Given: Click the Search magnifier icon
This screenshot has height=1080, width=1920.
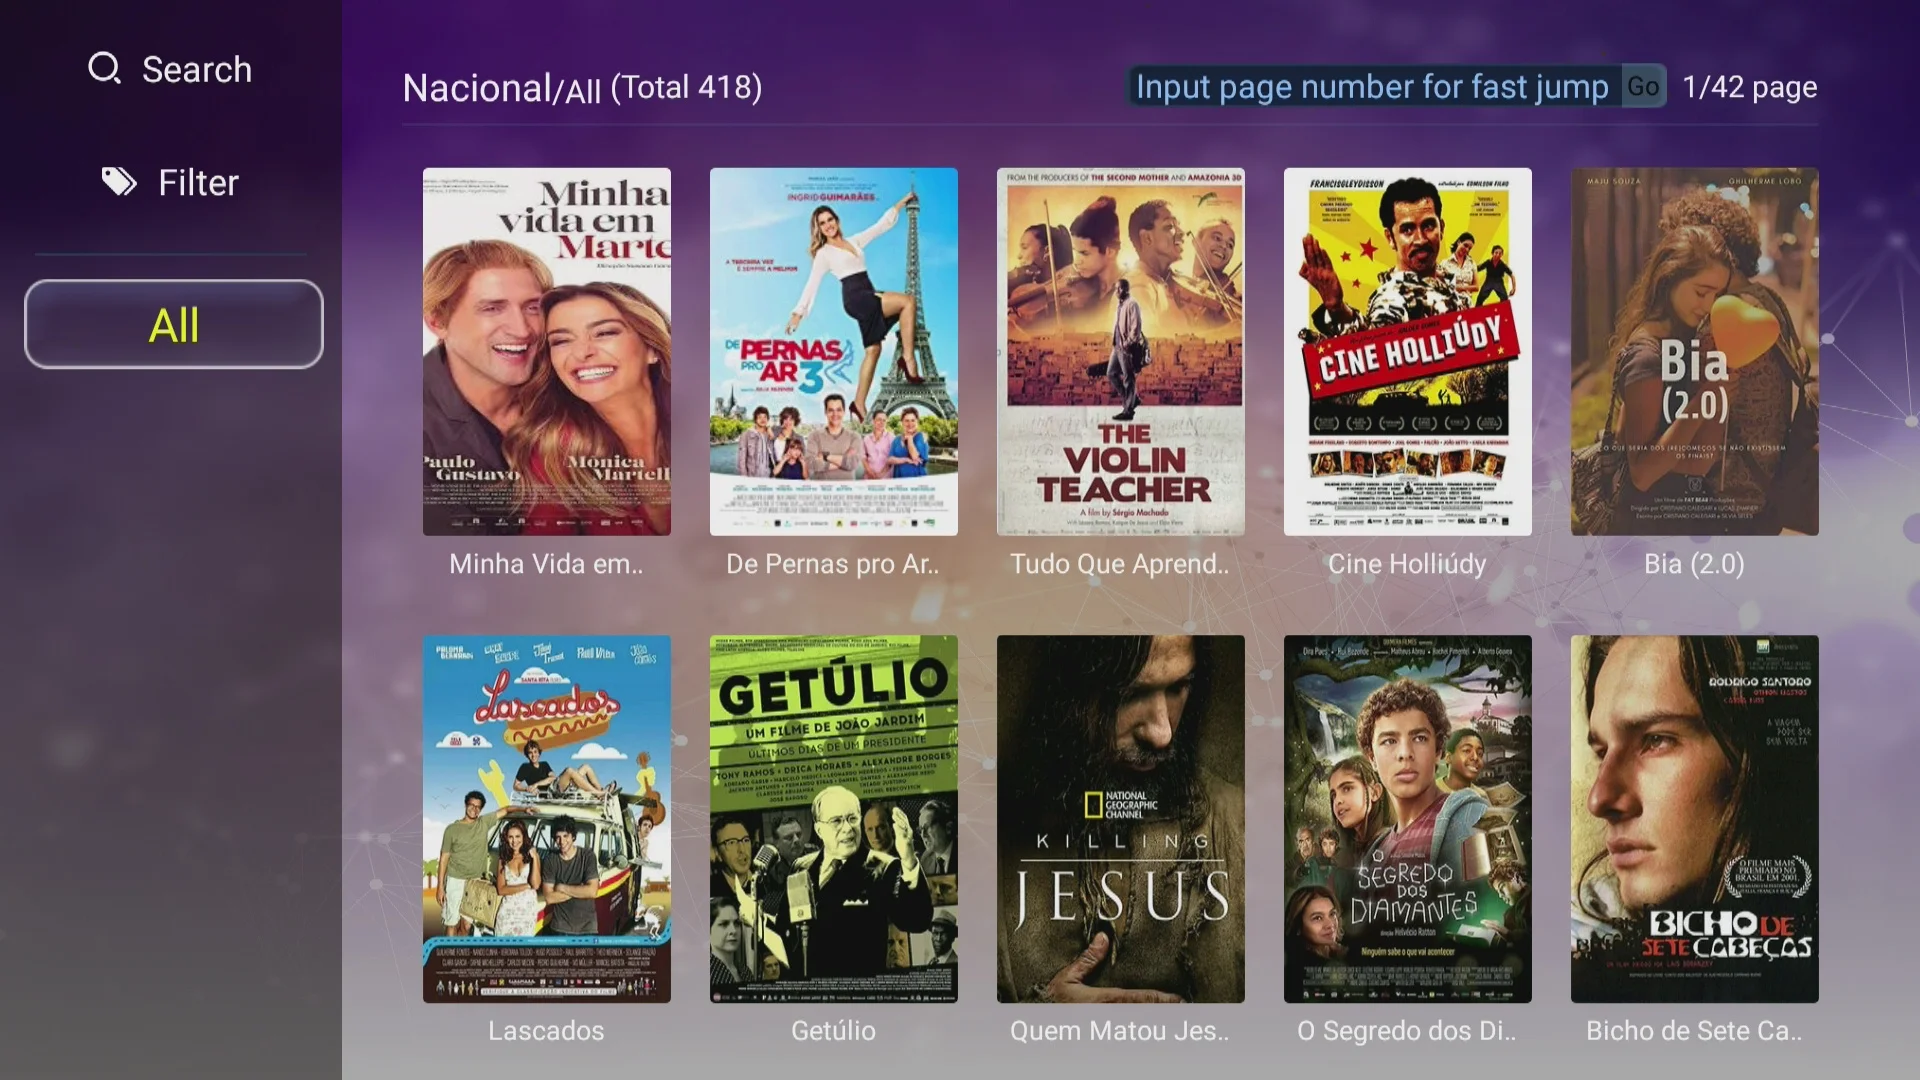Looking at the screenshot, I should [x=104, y=69].
